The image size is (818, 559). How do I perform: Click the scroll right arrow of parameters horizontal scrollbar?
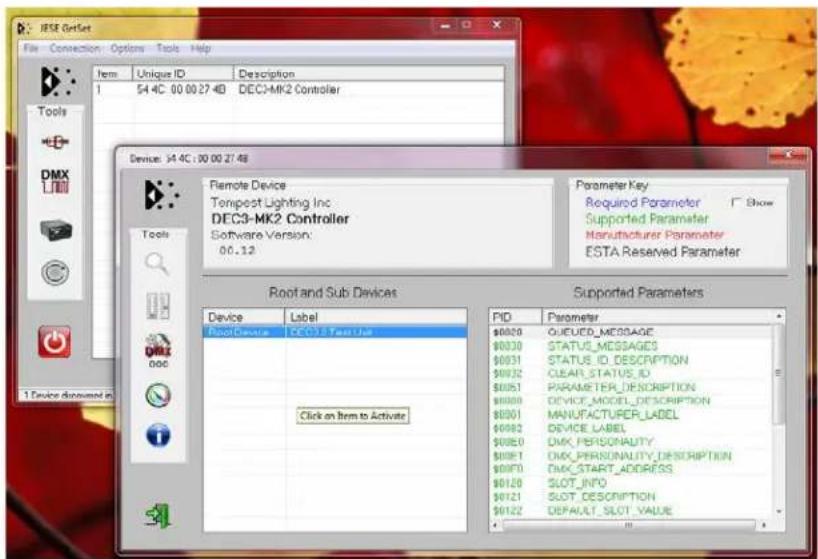[x=764, y=525]
